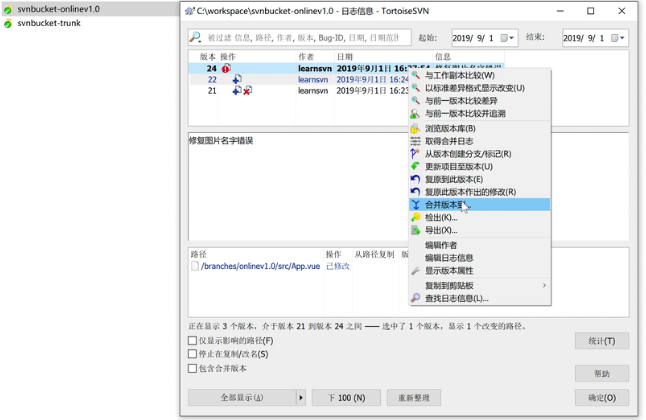Choose 编辑日志信息 from context menu
Viewport: 646px width, 420px height.
[480, 258]
